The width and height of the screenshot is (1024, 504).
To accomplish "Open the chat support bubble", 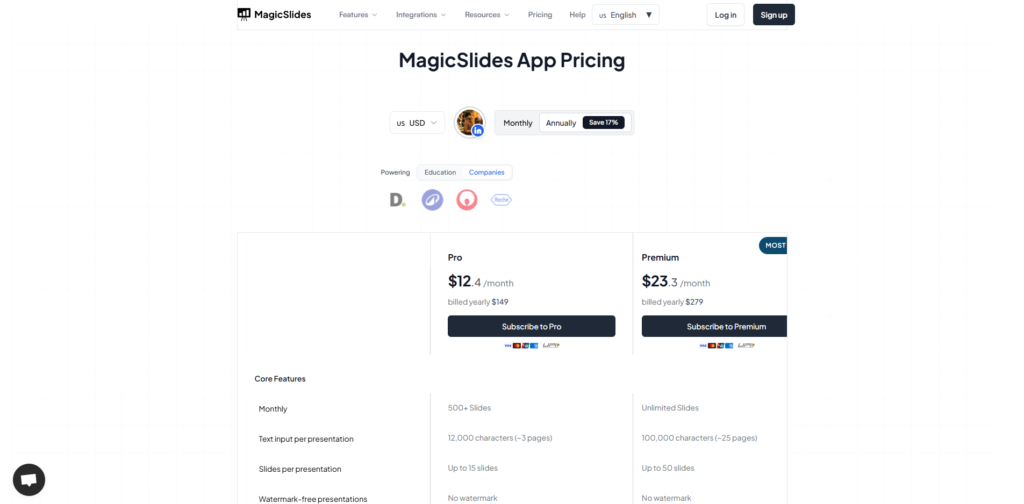I will (x=29, y=480).
